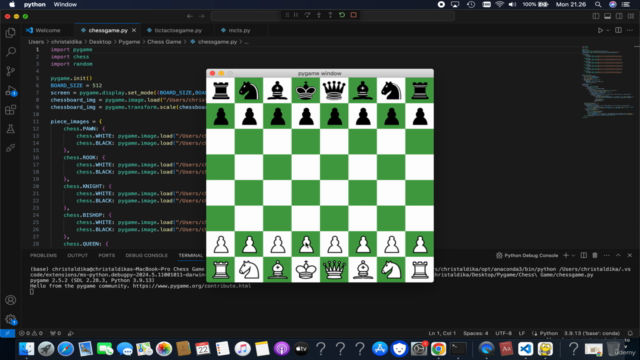Click Spaces: 4 in the status bar

(x=476, y=333)
